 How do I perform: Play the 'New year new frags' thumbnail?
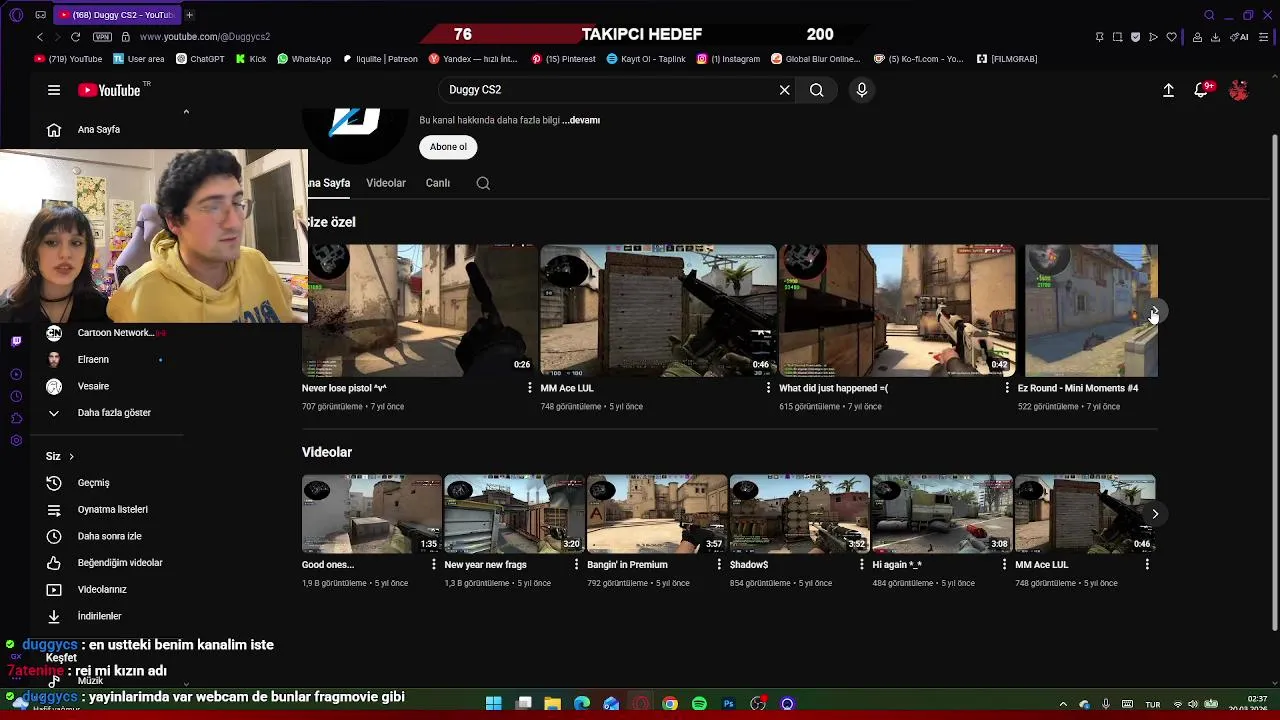click(514, 514)
